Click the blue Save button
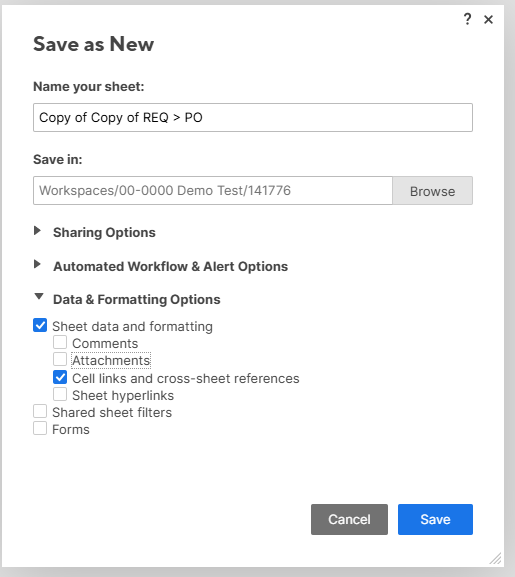Image resolution: width=515 pixels, height=577 pixels. (x=435, y=519)
